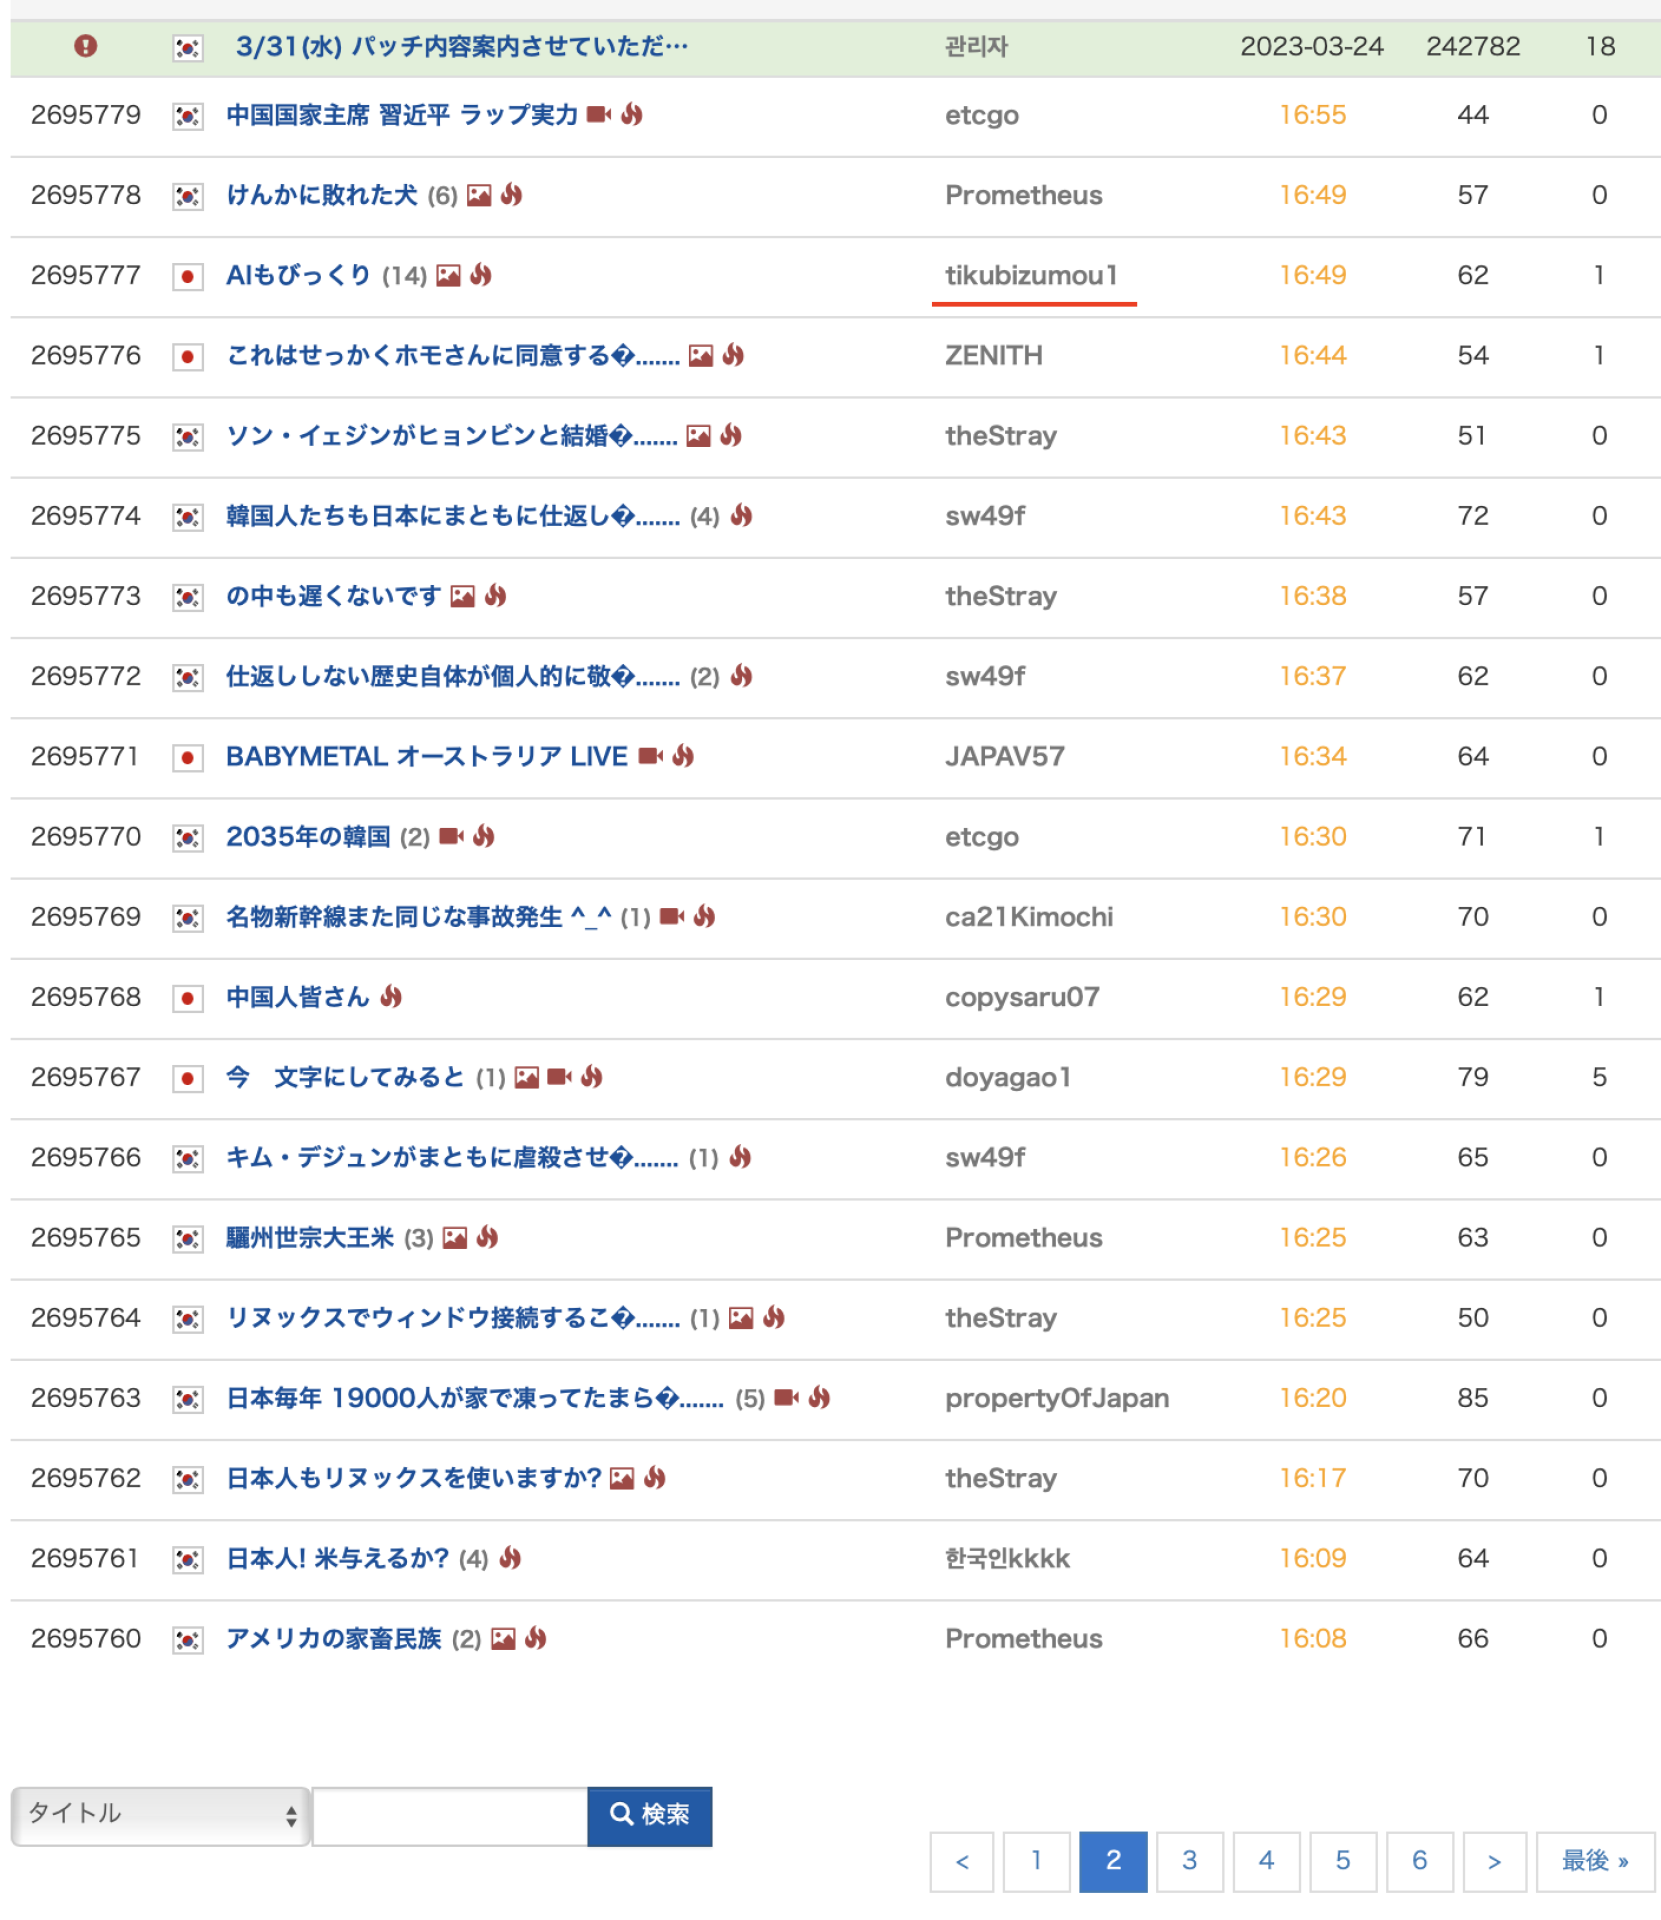
Task: Go to the previous page arrow
Action: coord(962,1861)
